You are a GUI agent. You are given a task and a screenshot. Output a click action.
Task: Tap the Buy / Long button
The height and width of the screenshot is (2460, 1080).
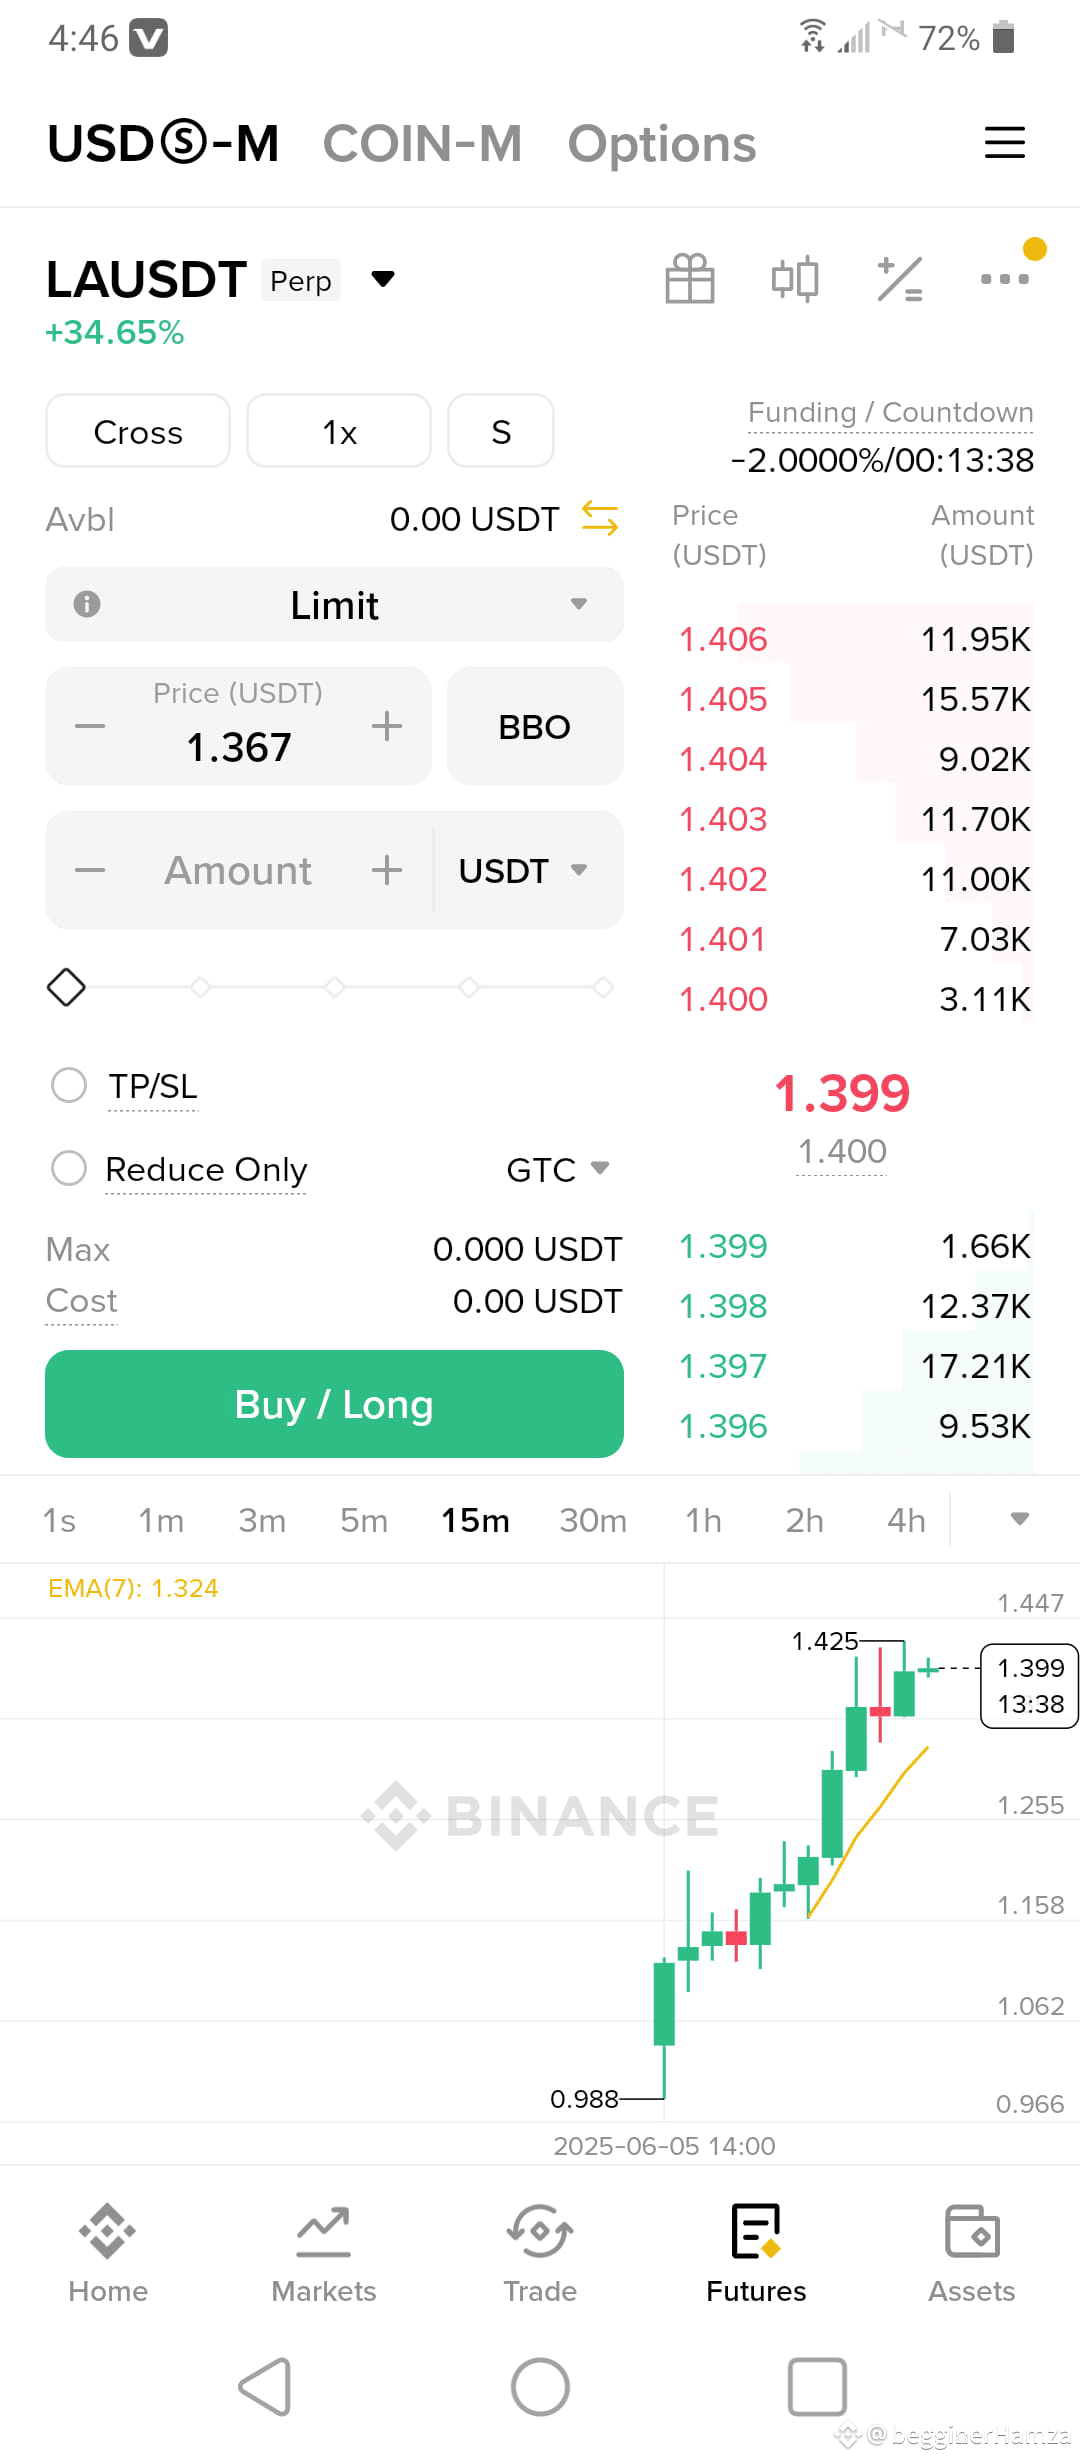point(335,1404)
